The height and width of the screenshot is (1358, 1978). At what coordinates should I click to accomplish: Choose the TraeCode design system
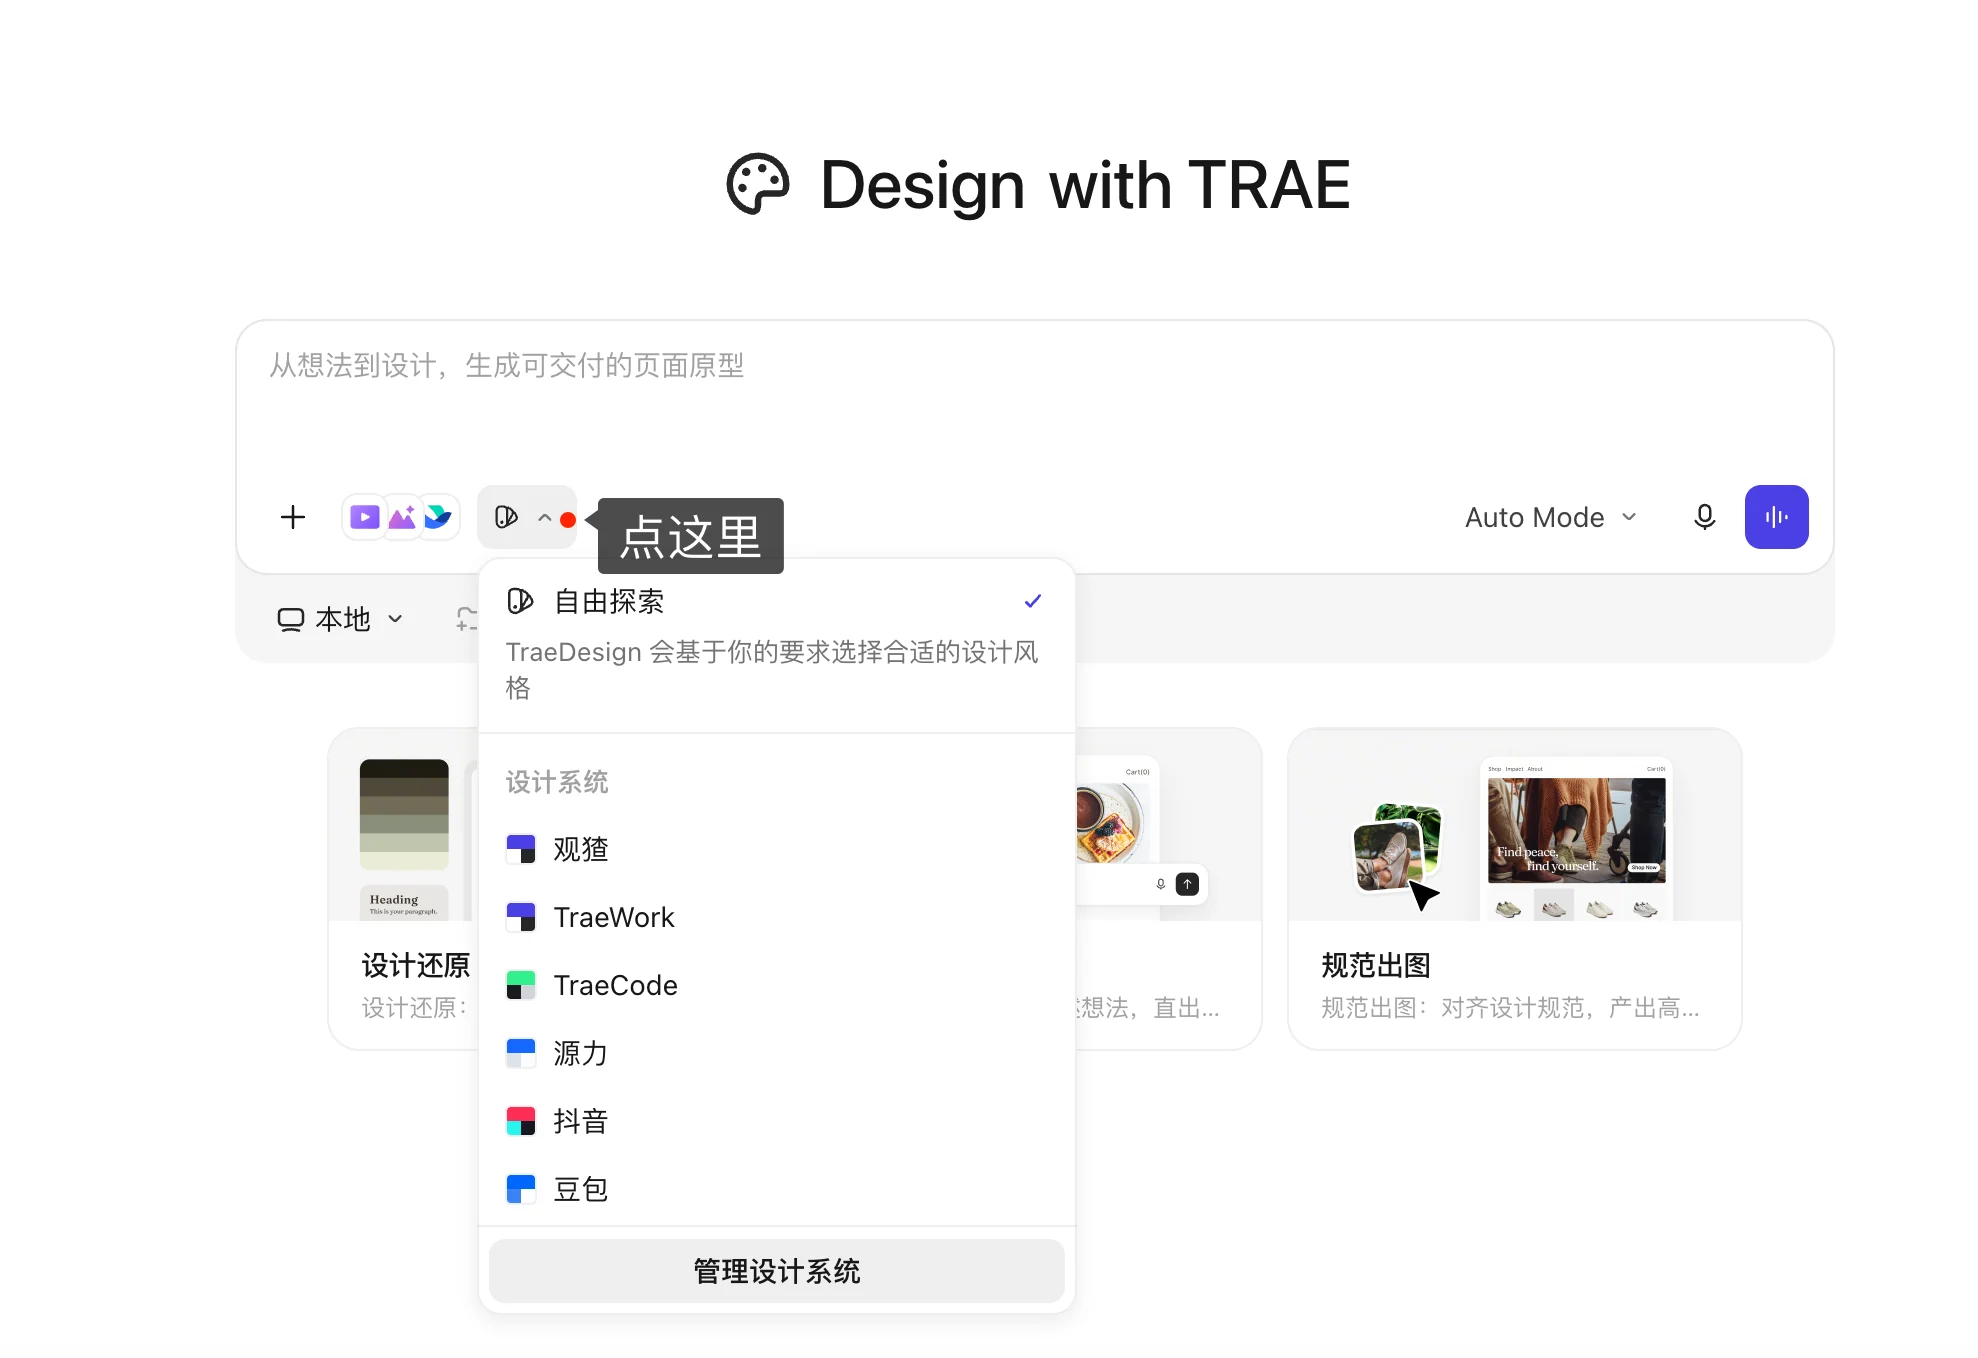coord(777,985)
